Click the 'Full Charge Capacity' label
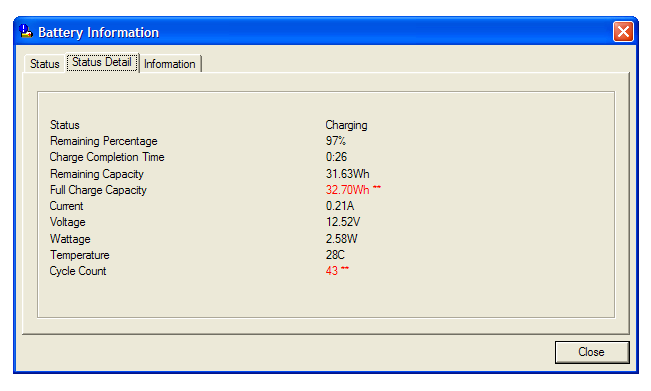The height and width of the screenshot is (391, 651). (98, 190)
